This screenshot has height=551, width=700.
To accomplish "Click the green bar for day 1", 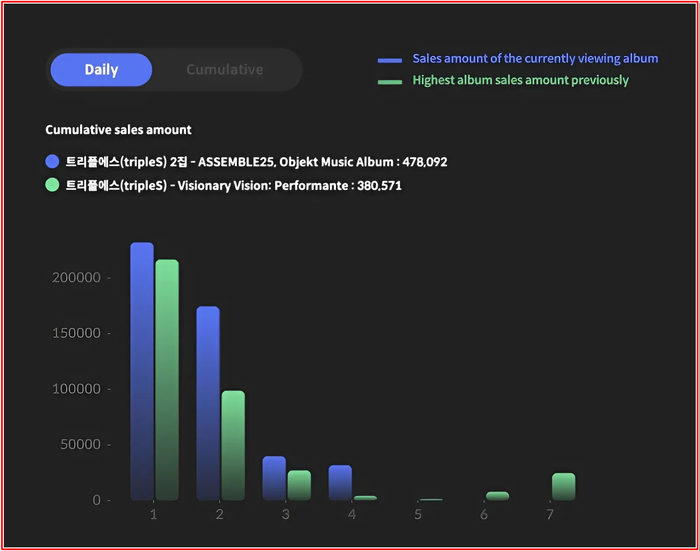I will coord(167,380).
